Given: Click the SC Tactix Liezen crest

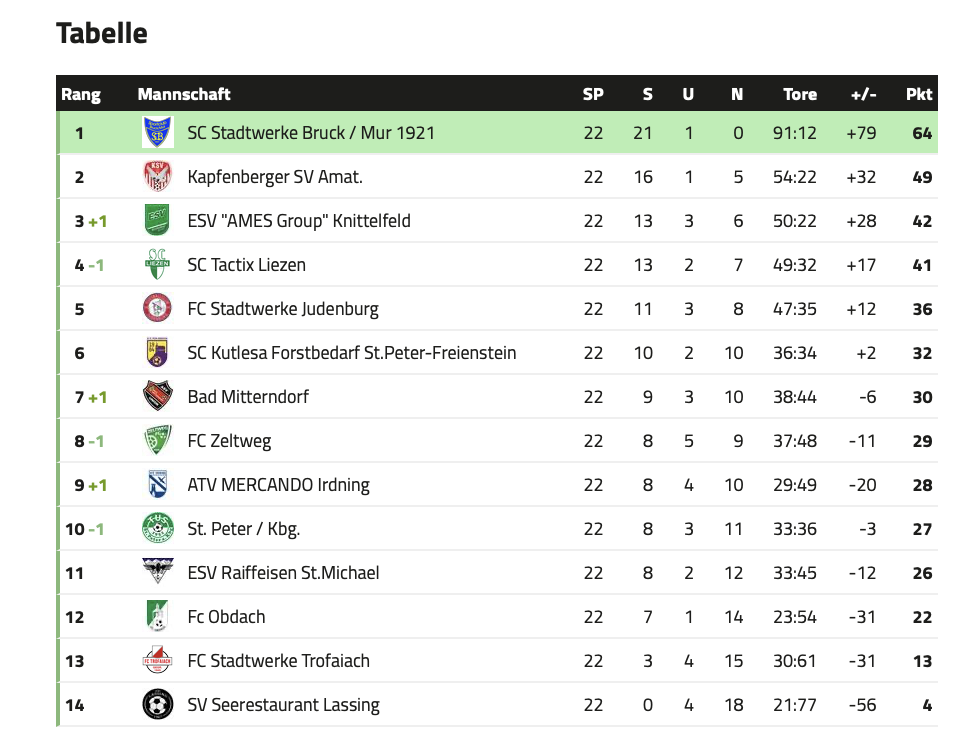Looking at the screenshot, I should (x=157, y=265).
